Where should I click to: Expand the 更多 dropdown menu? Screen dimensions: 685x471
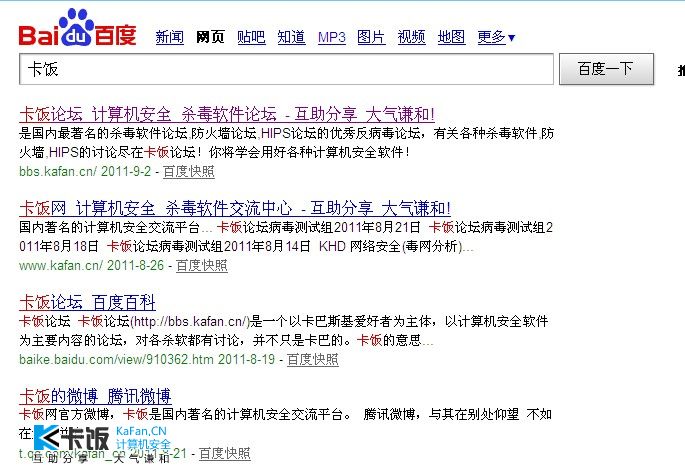pyautogui.click(x=496, y=37)
